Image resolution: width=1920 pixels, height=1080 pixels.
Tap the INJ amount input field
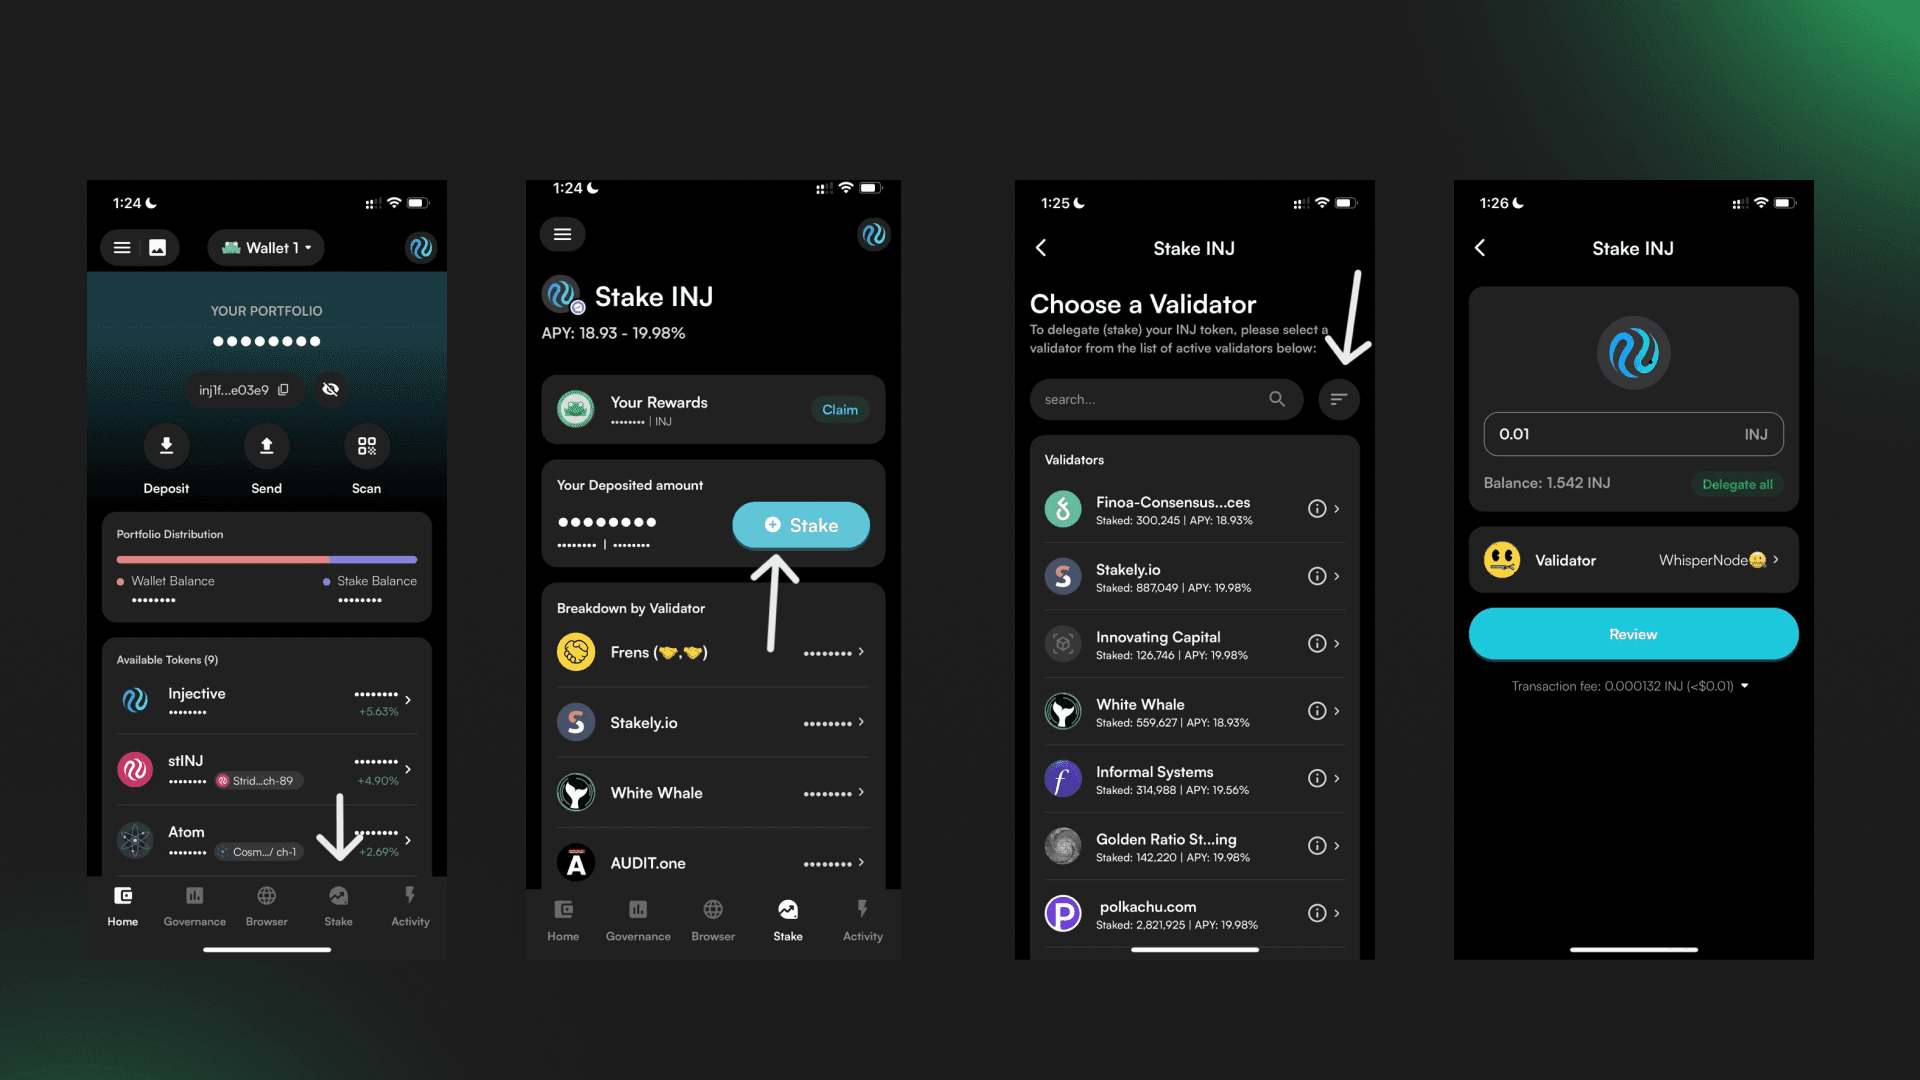pyautogui.click(x=1633, y=433)
